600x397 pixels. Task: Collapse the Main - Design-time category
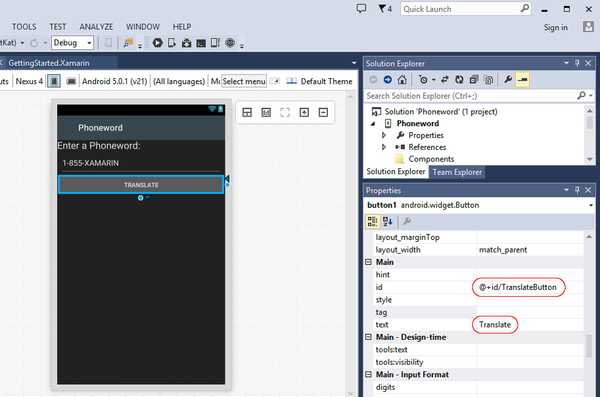(x=368, y=337)
